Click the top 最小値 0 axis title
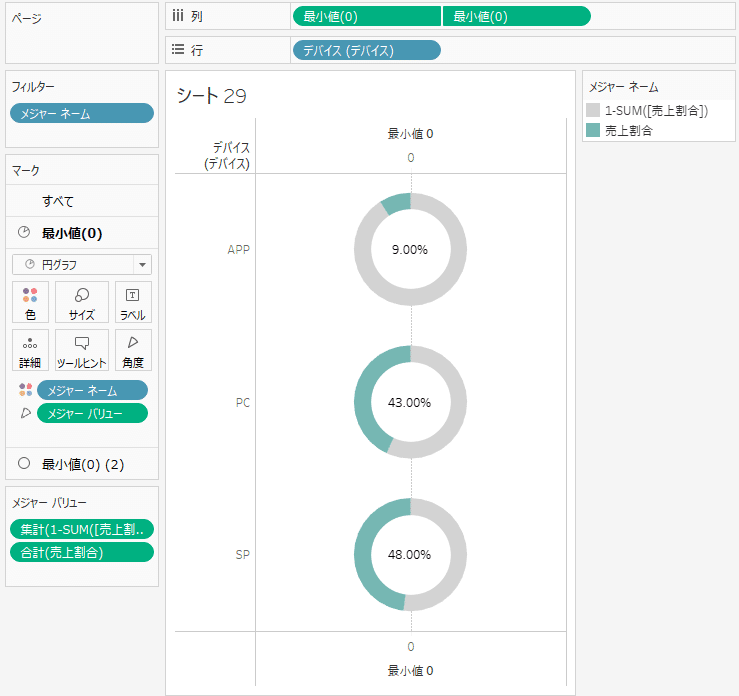The width and height of the screenshot is (739, 696). coord(410,134)
